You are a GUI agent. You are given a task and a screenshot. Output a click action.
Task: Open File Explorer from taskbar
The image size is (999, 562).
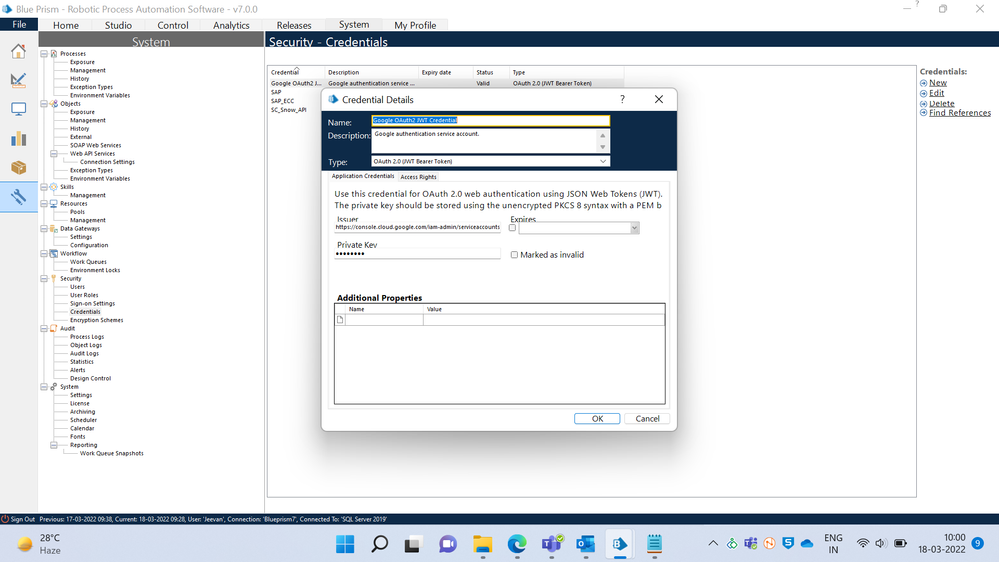click(x=483, y=544)
